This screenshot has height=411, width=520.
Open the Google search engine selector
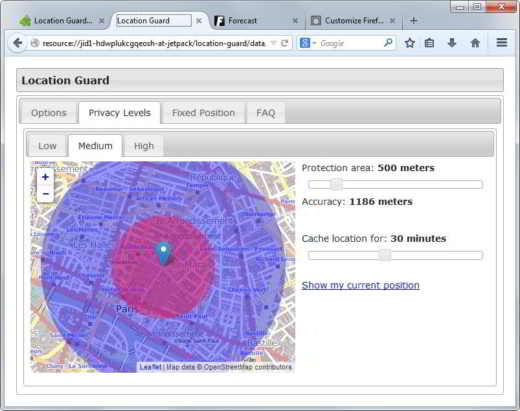point(307,43)
